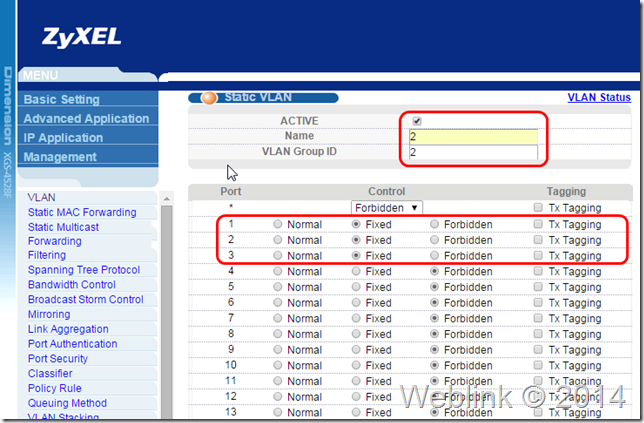Select Normal for port 1

pos(278,224)
